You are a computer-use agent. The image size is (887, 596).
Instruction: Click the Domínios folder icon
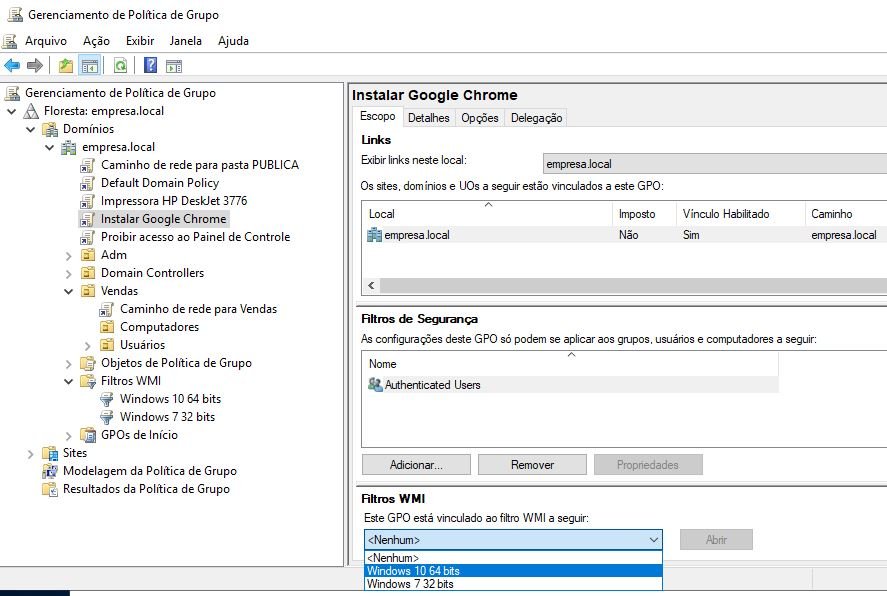(x=50, y=129)
